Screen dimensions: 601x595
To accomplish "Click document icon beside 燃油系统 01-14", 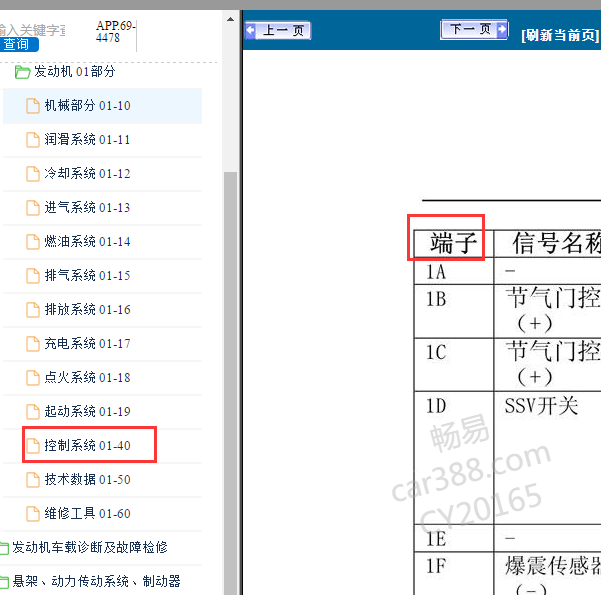I will [33, 242].
